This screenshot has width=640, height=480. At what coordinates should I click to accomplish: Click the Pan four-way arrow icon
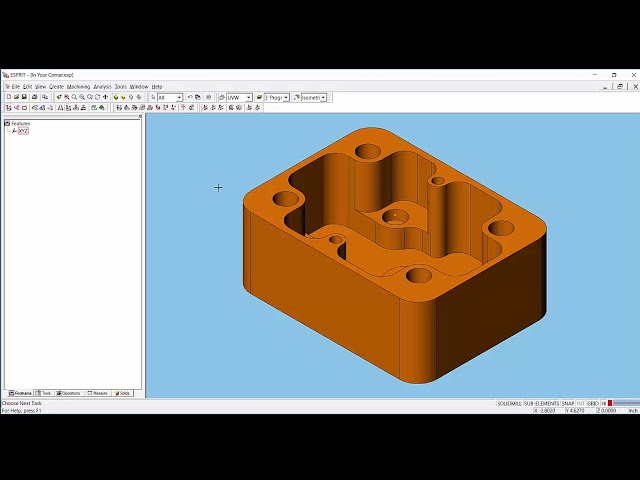tap(105, 97)
